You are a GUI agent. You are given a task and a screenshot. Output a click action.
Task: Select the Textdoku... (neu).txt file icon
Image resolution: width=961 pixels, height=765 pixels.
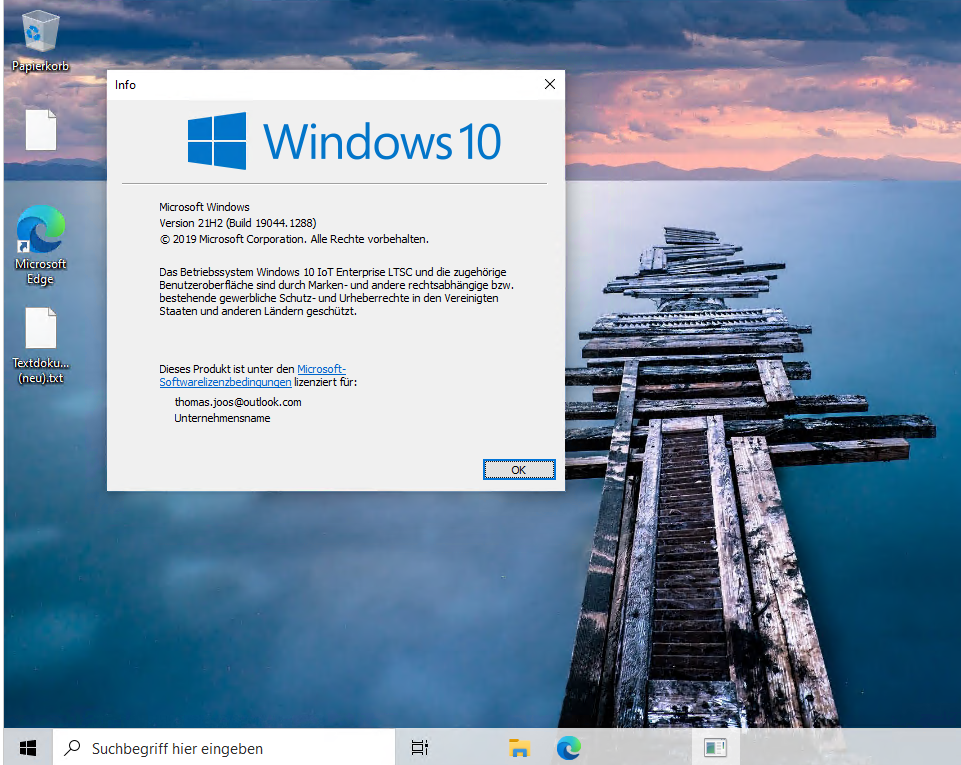(40, 346)
